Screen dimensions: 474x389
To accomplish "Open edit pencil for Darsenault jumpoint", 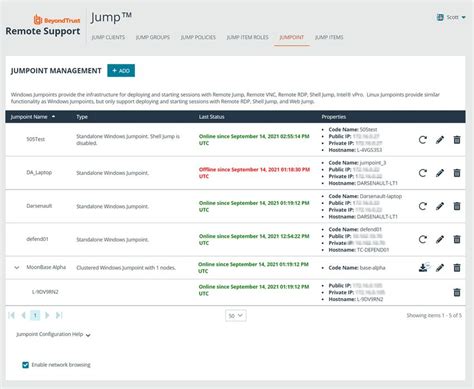I will coord(440,206).
